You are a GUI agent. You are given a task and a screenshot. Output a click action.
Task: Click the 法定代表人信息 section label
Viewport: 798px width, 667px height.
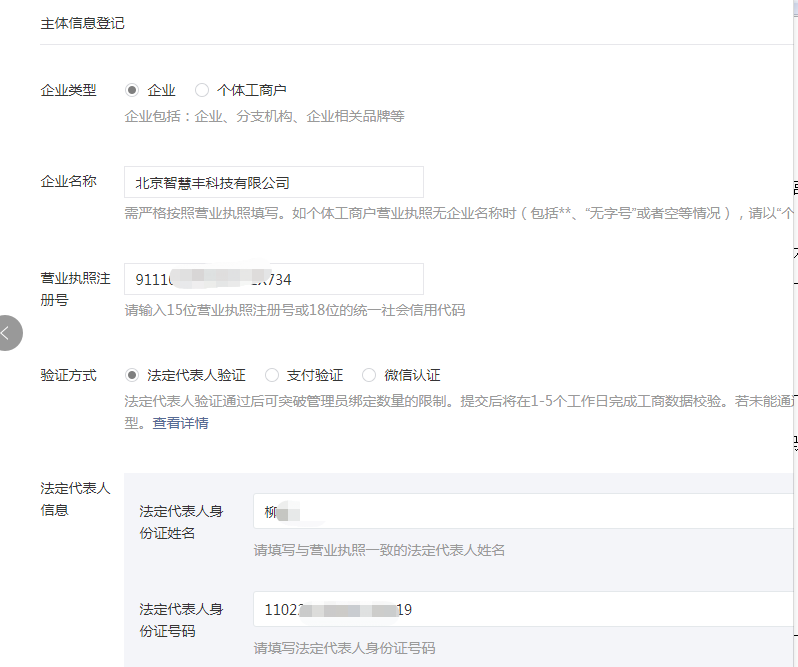(x=75, y=499)
